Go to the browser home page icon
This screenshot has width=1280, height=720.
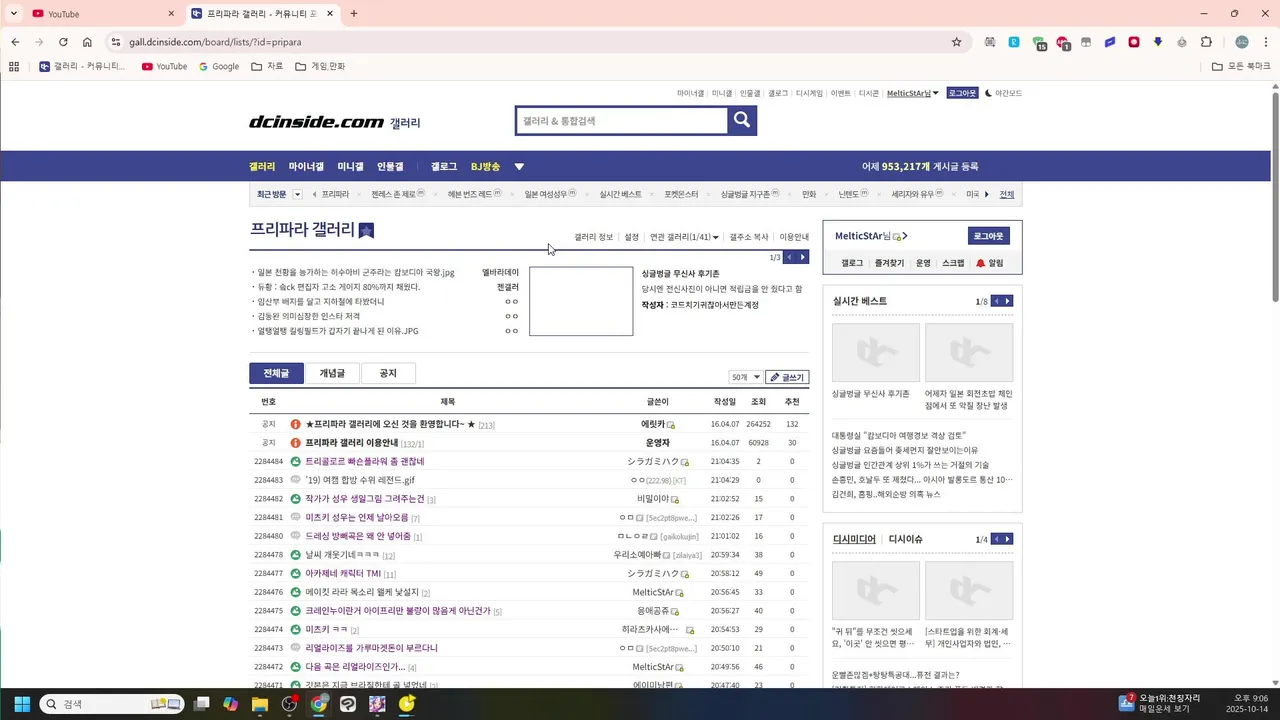[87, 42]
